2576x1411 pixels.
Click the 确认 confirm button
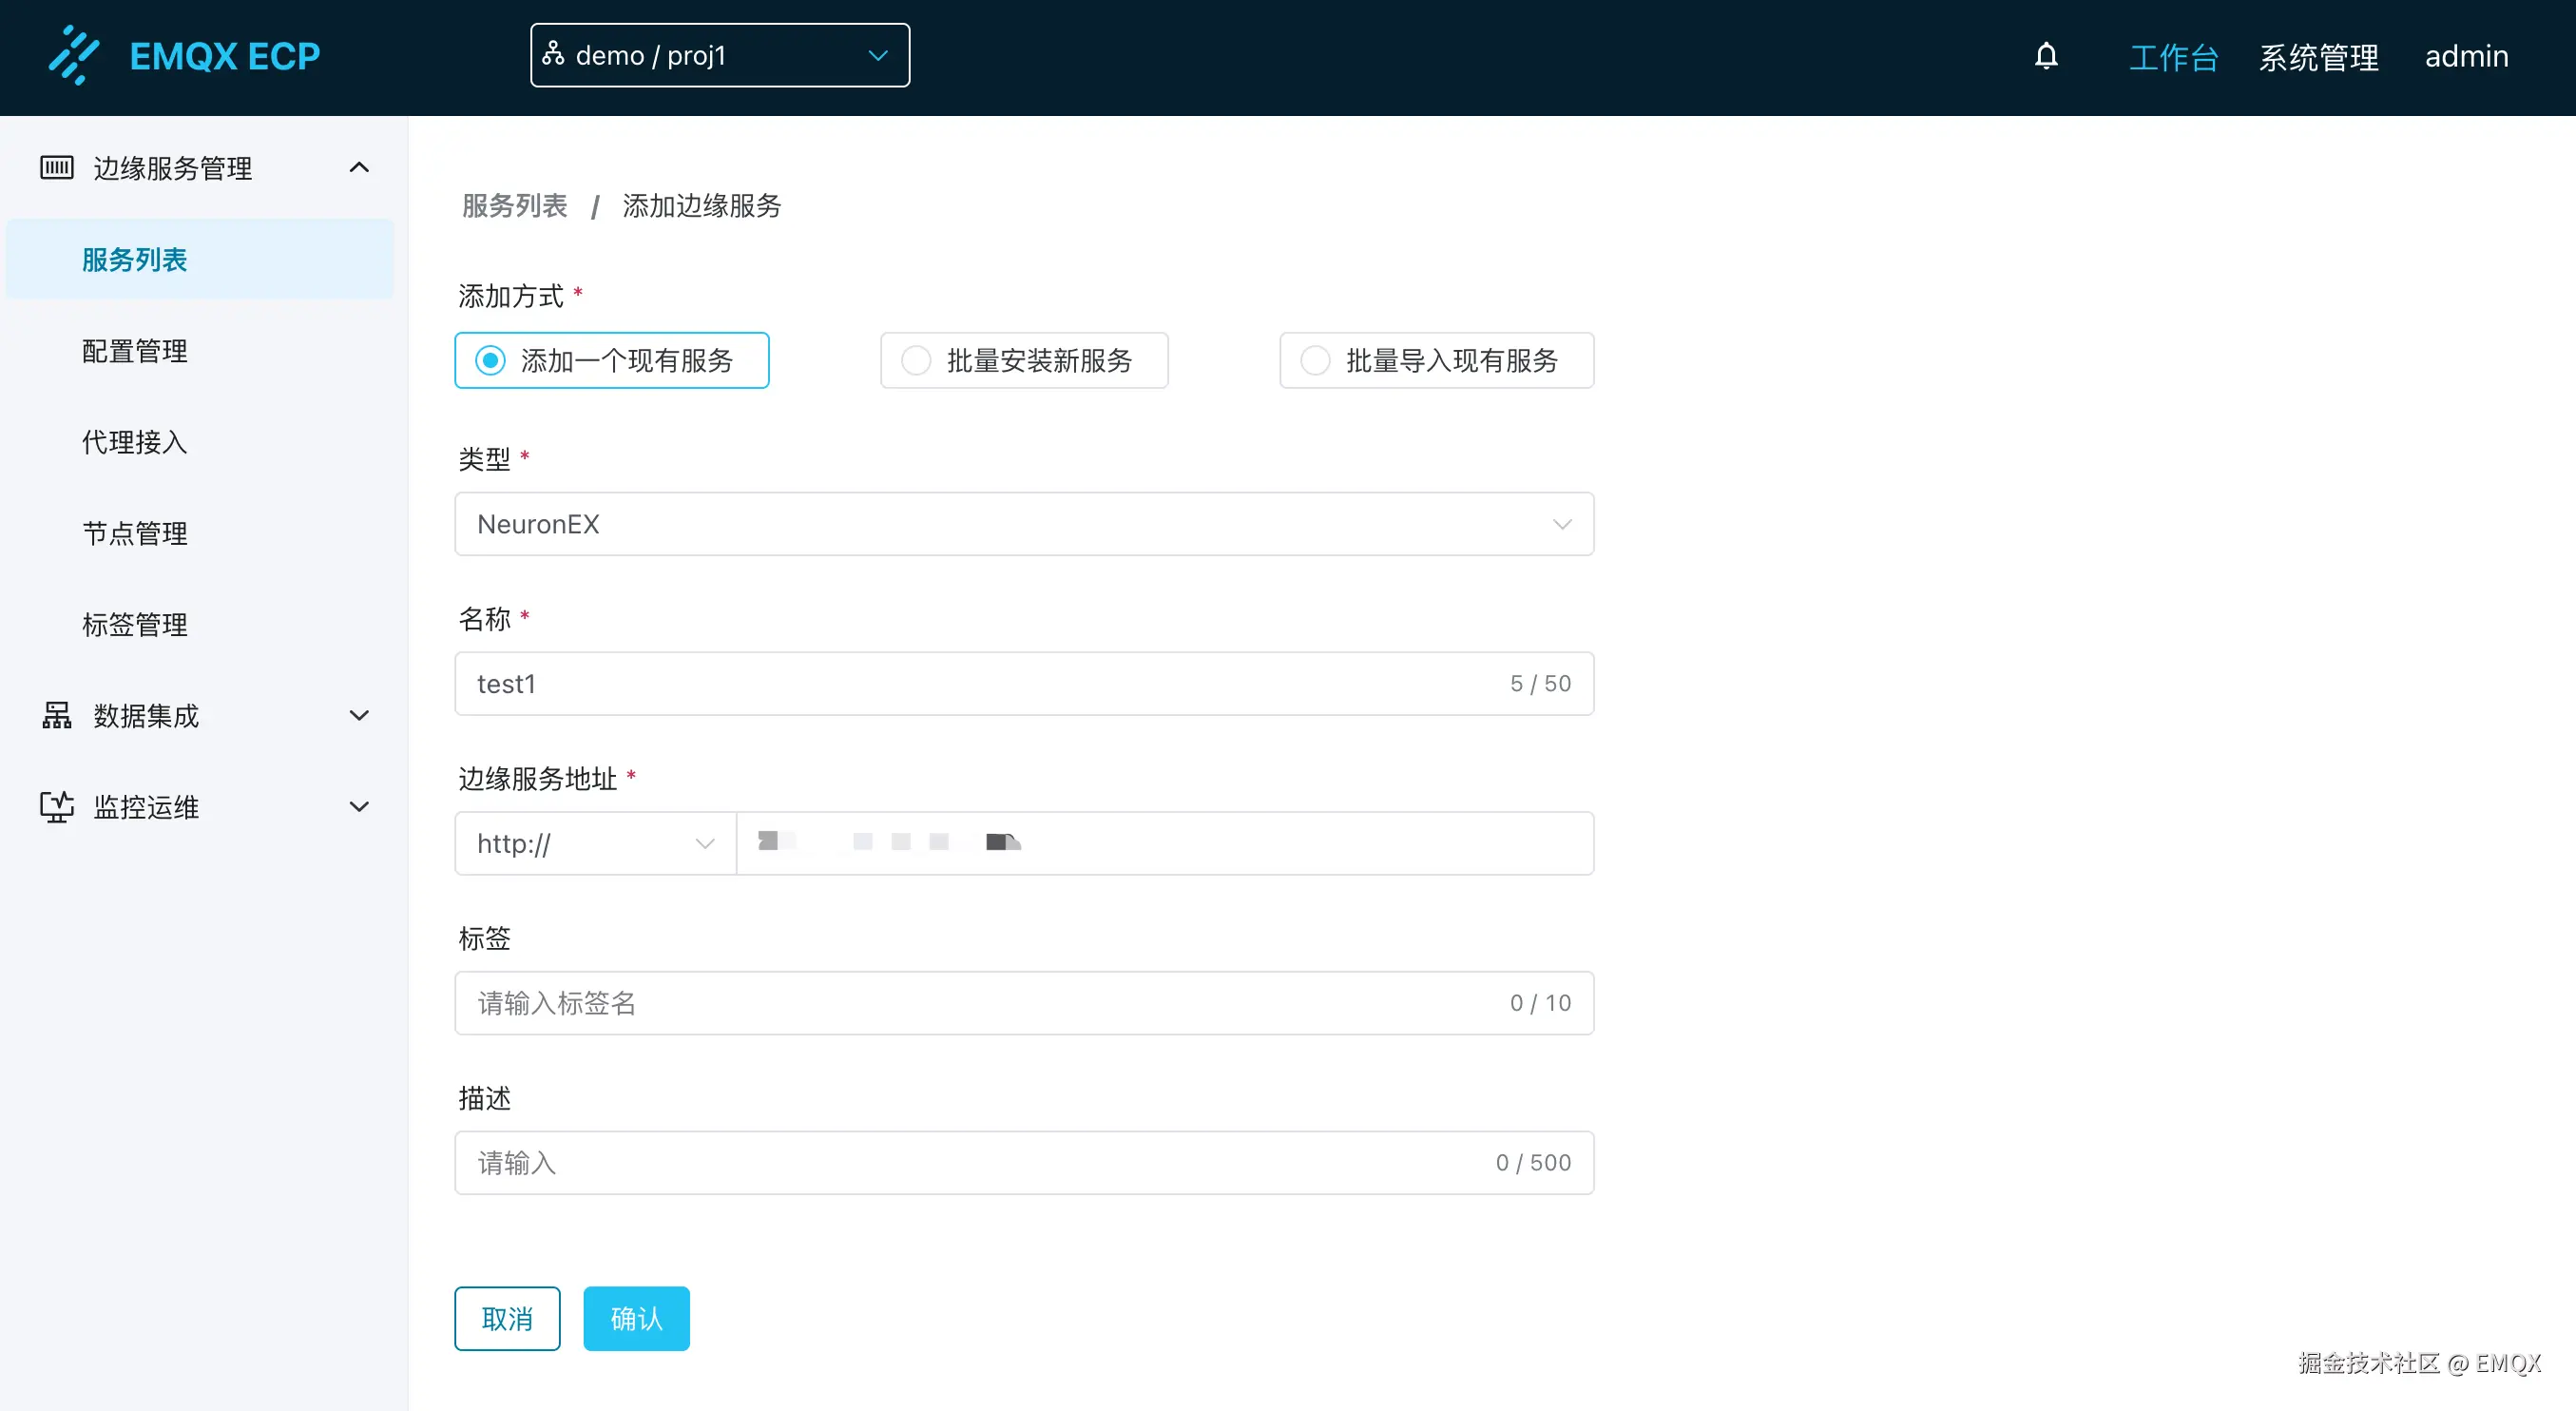coord(636,1318)
